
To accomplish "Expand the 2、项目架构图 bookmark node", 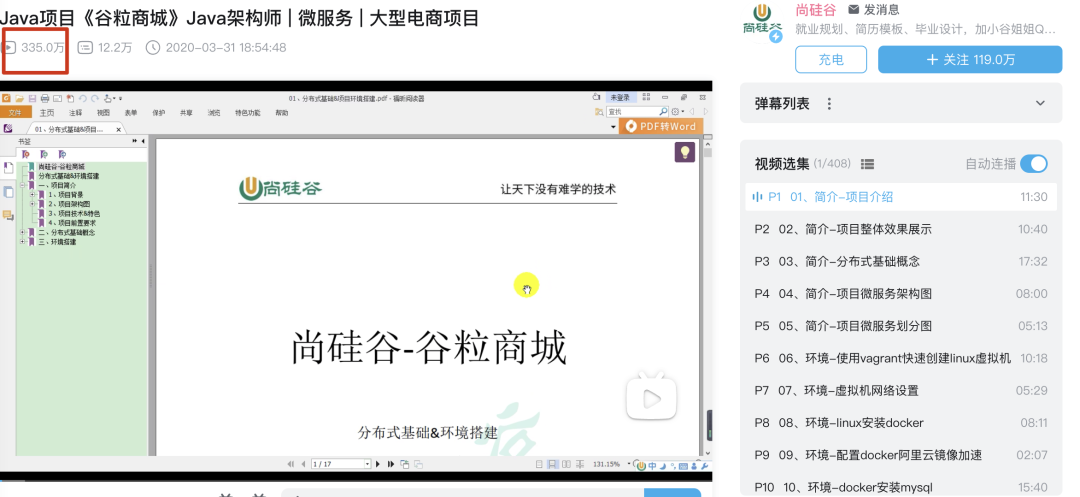I will (32, 204).
